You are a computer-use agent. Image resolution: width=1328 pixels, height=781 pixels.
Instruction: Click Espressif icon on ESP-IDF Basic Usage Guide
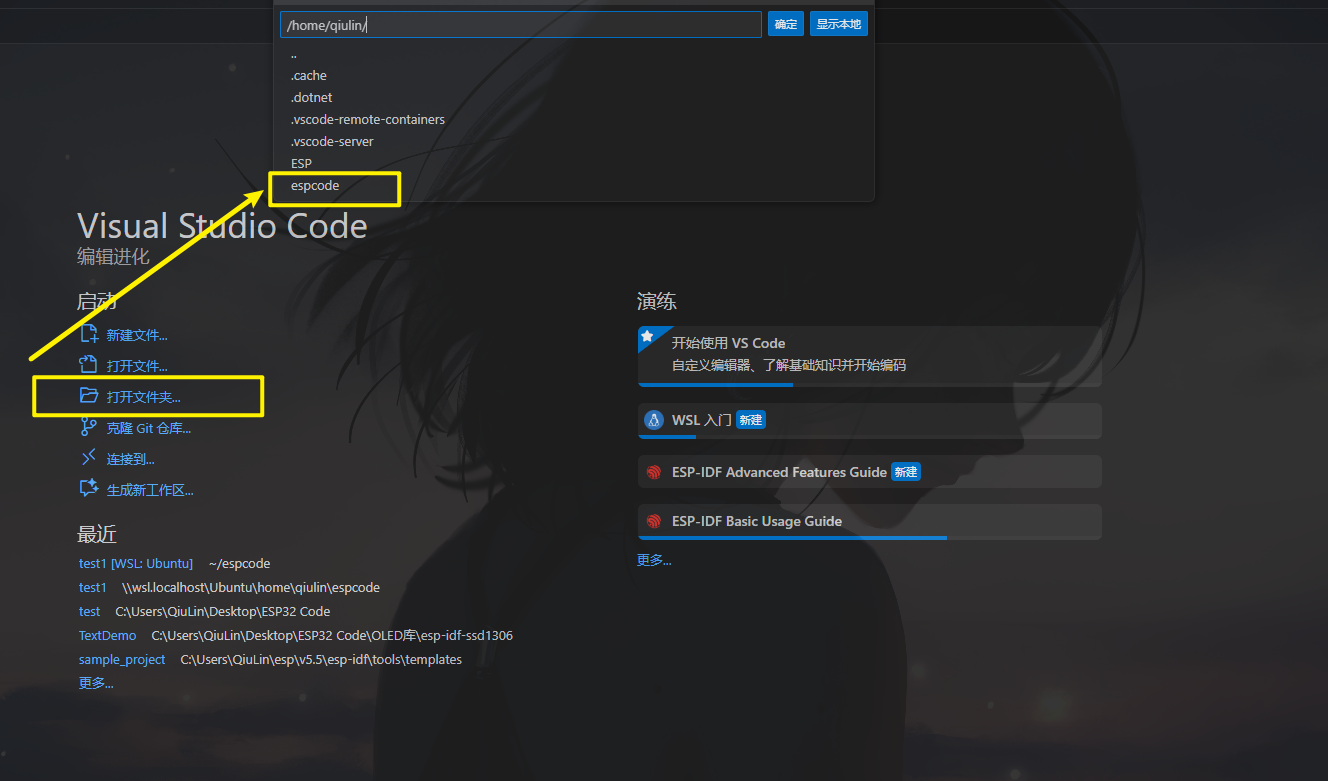tap(654, 521)
